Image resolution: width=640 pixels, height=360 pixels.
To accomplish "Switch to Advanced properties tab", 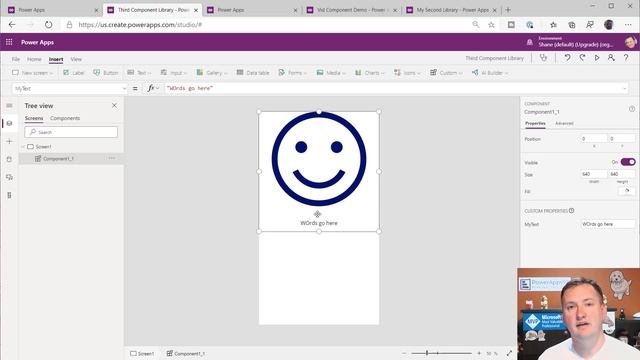I will click(564, 123).
